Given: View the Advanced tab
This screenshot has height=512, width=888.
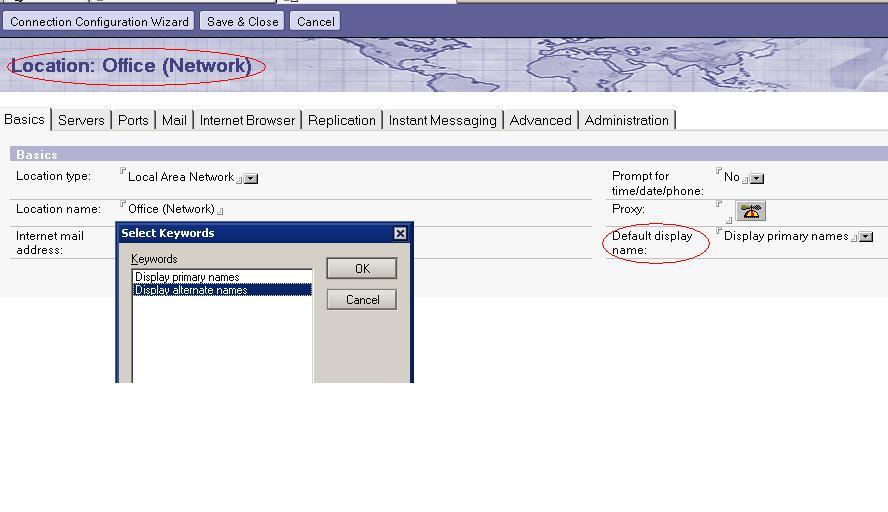Looking at the screenshot, I should [540, 120].
